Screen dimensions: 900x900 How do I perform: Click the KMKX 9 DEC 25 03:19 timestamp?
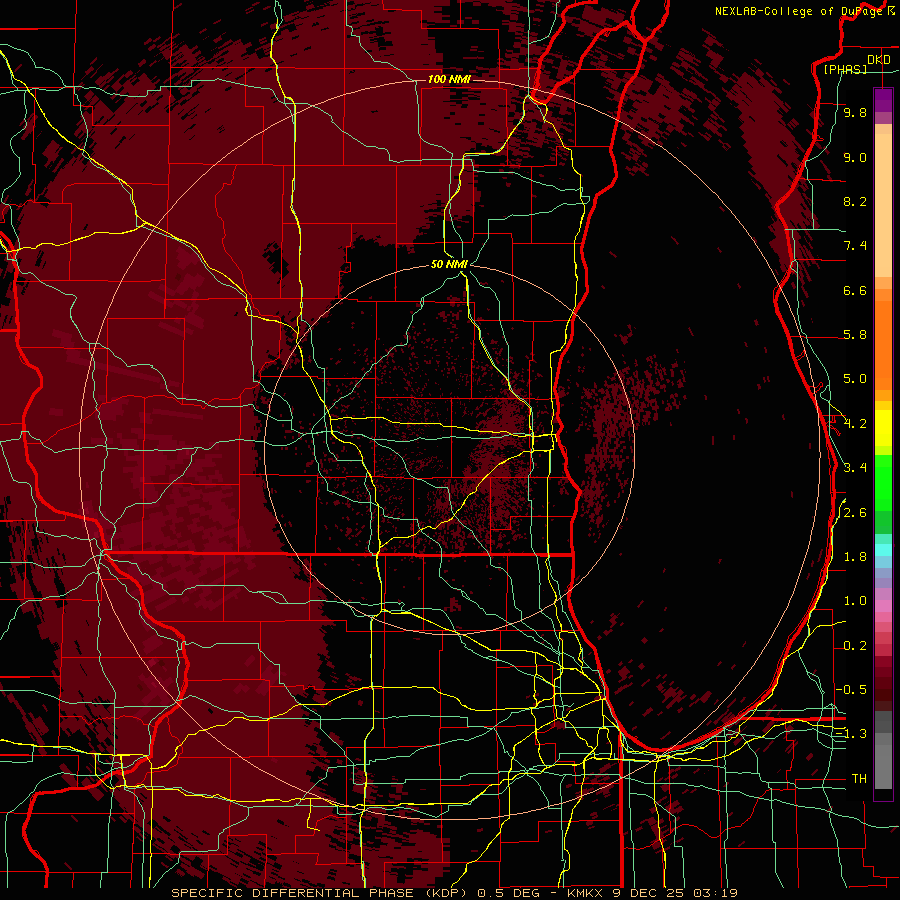(652, 893)
